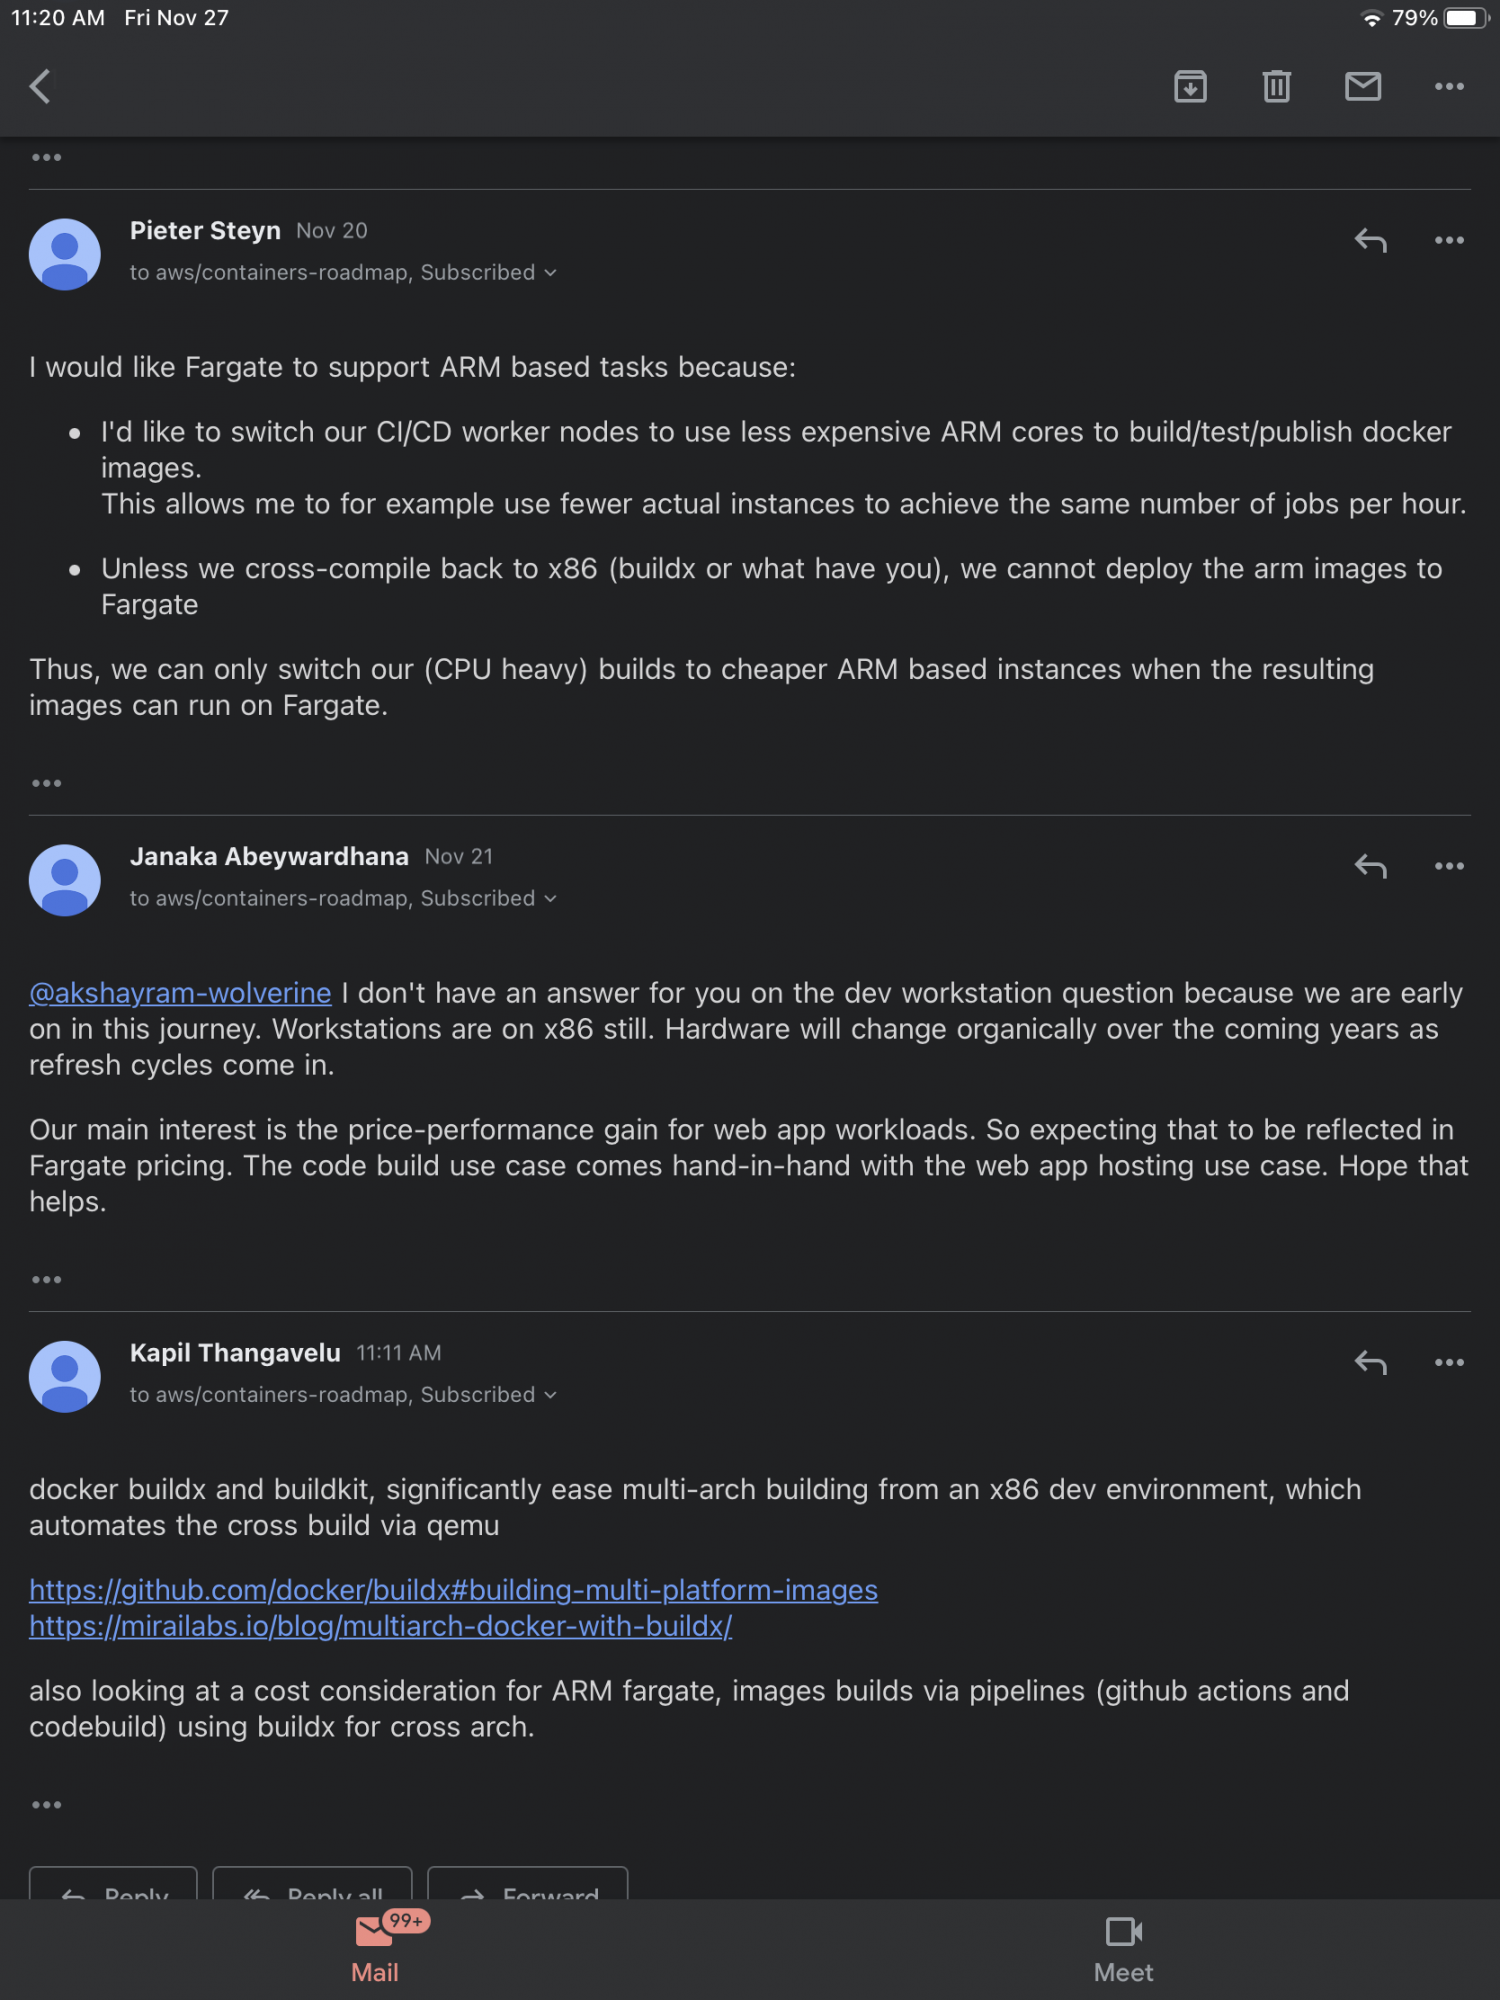Switch to the Mail tab
This screenshot has height=2000, width=1500.
(x=375, y=1948)
